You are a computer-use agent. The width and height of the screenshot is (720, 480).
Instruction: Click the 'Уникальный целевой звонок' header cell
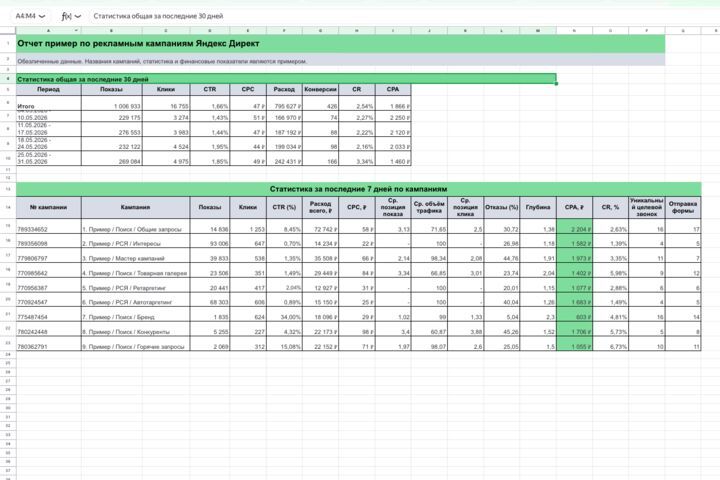click(647, 207)
